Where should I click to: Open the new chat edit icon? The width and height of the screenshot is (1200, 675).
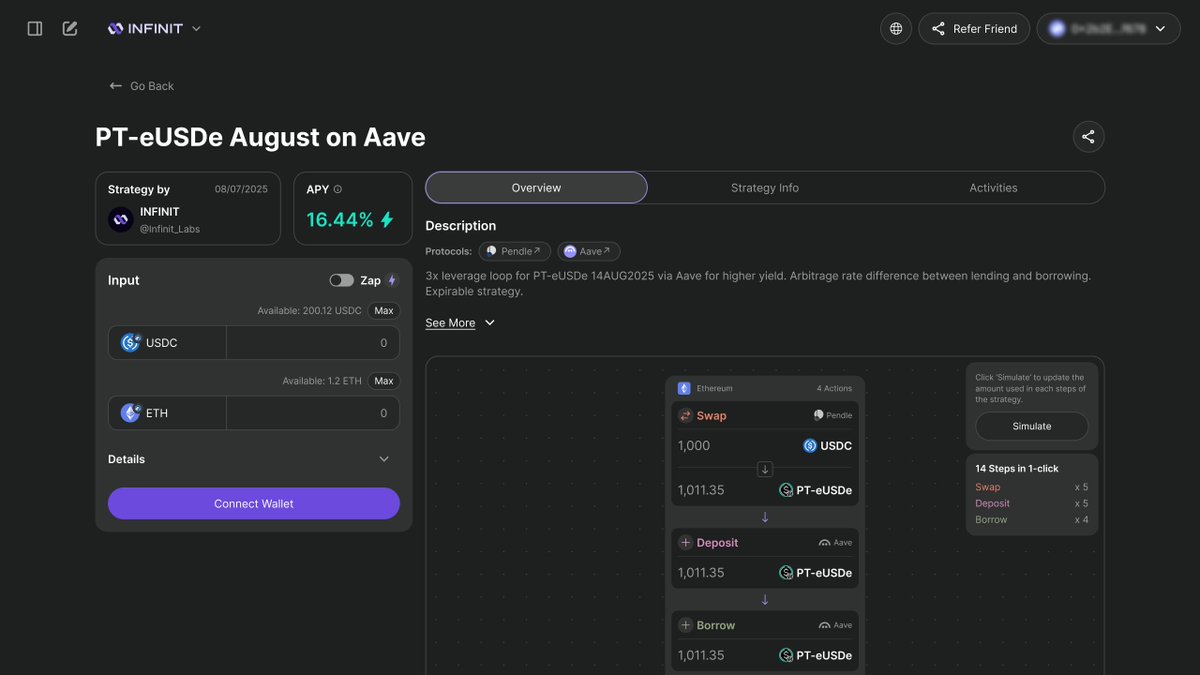pyautogui.click(x=70, y=29)
